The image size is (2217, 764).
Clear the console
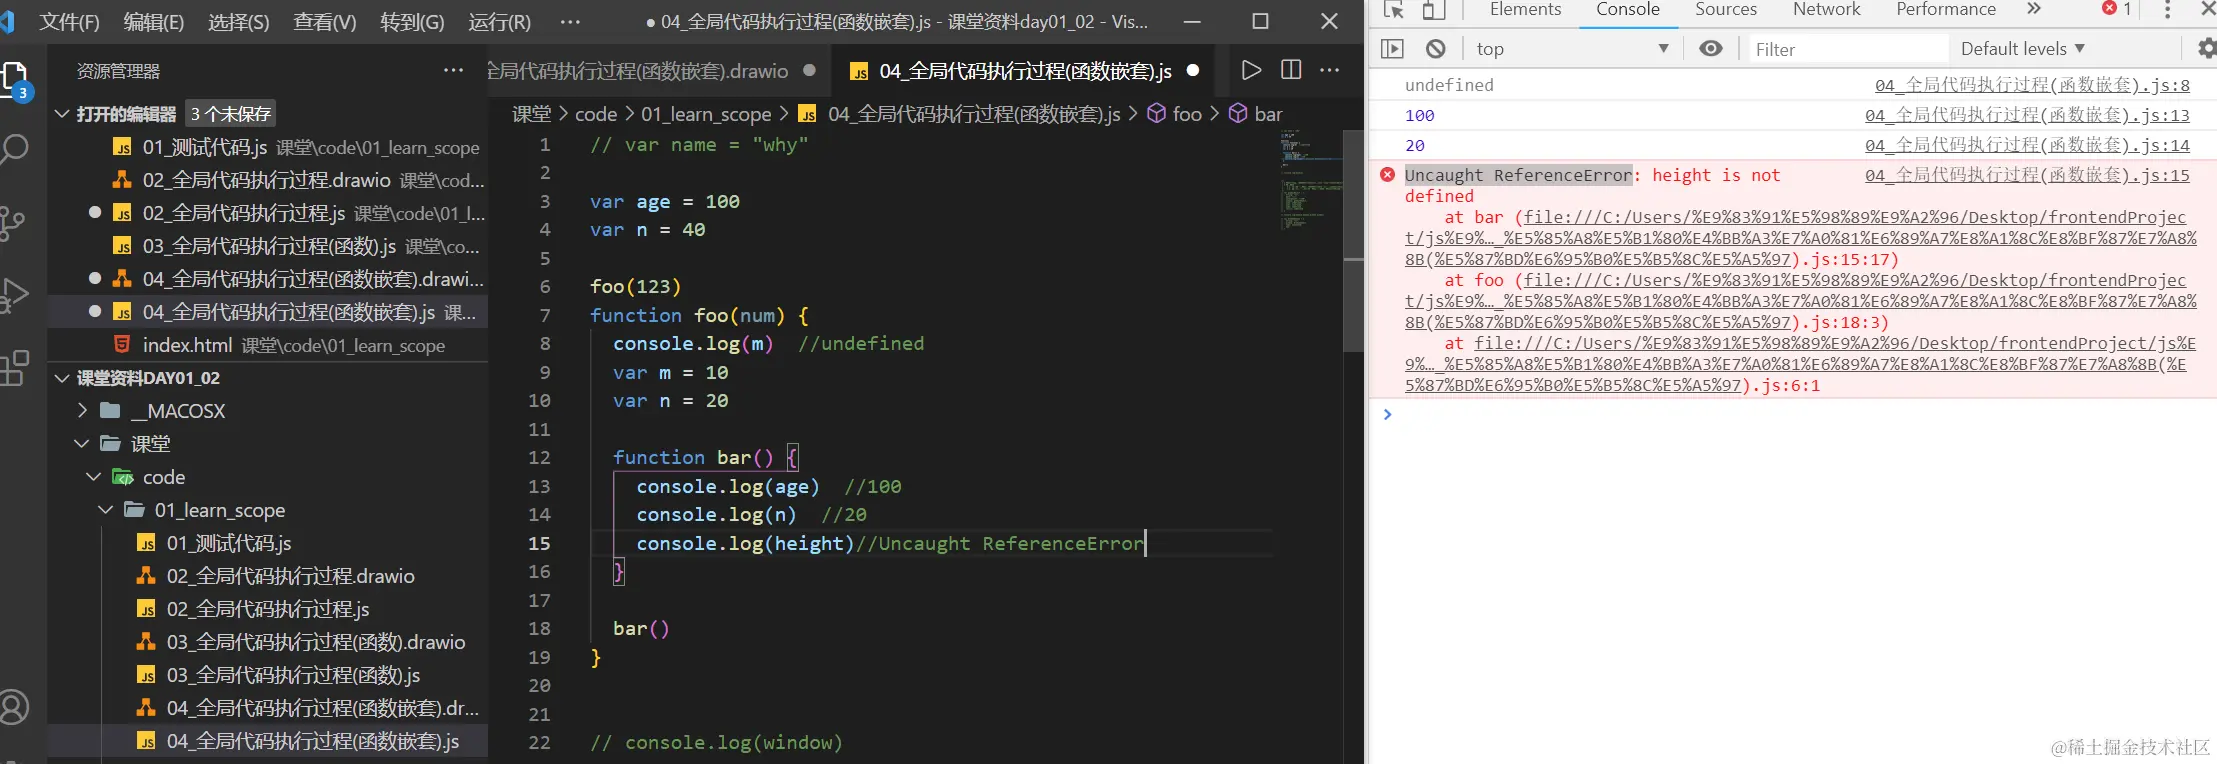click(1436, 48)
